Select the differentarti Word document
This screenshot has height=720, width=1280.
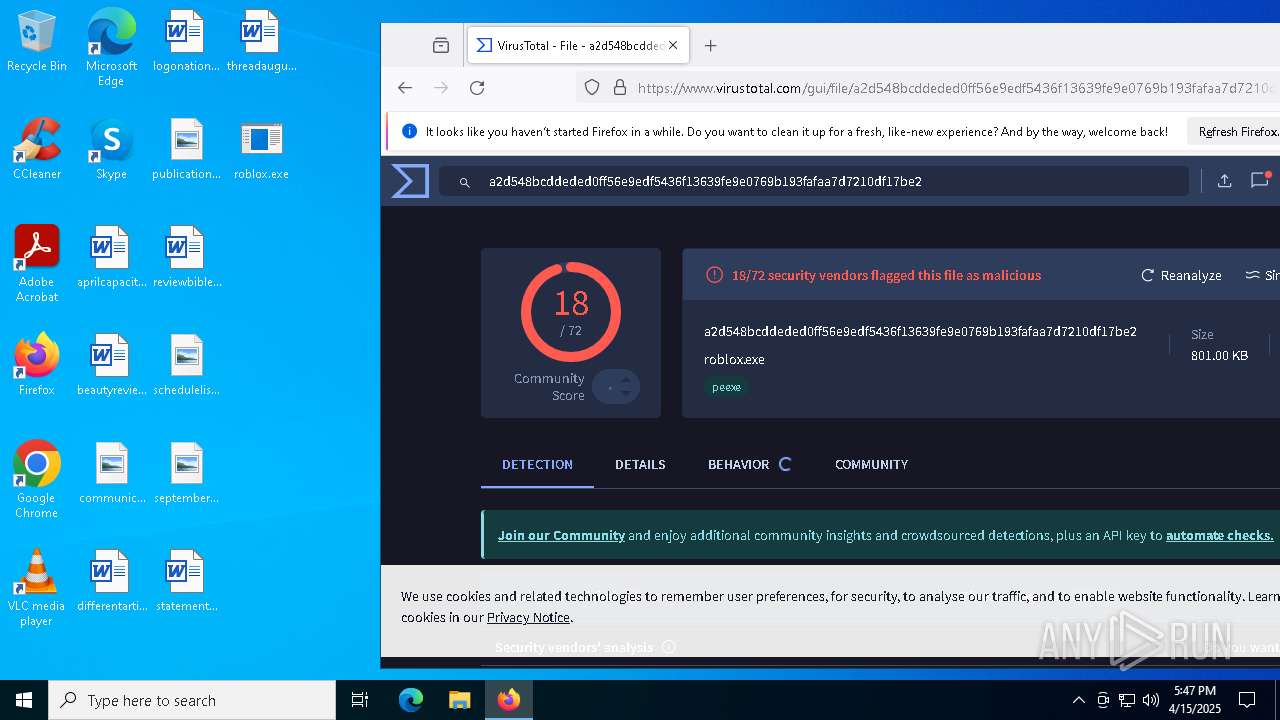(x=111, y=581)
